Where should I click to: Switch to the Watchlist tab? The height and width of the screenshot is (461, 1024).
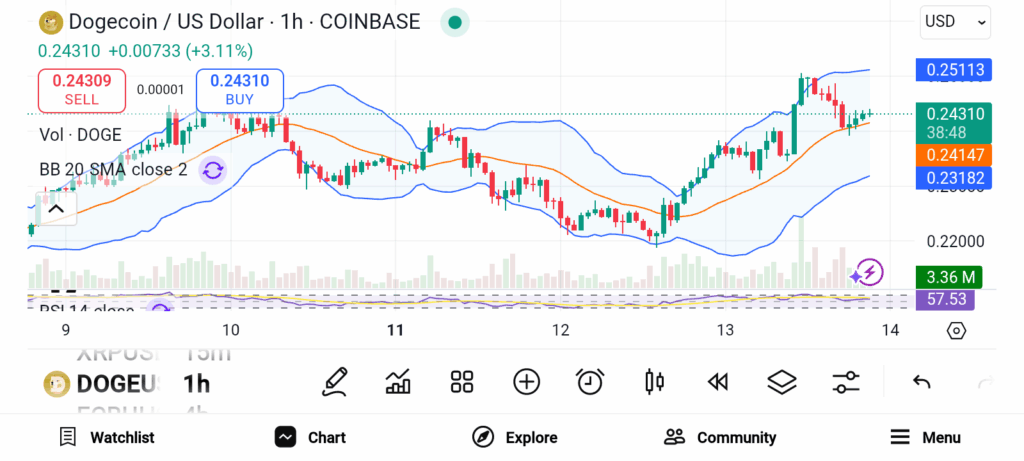tap(107, 437)
